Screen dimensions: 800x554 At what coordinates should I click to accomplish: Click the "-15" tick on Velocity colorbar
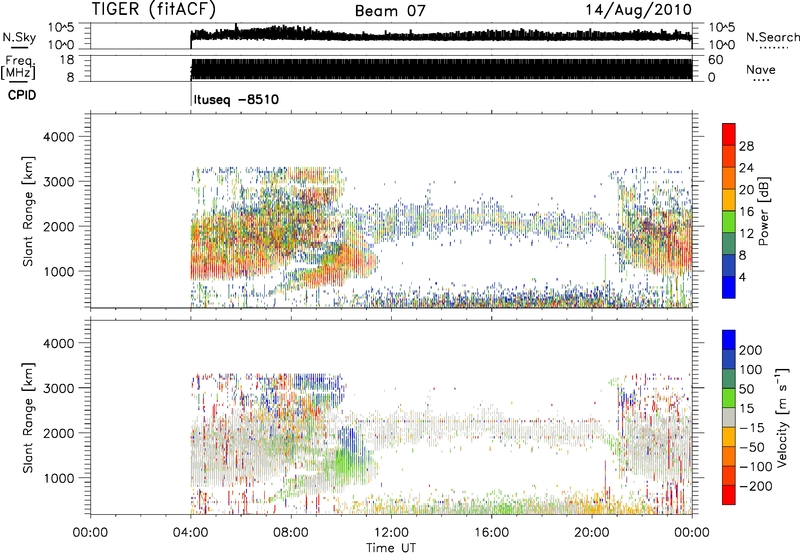coord(752,427)
